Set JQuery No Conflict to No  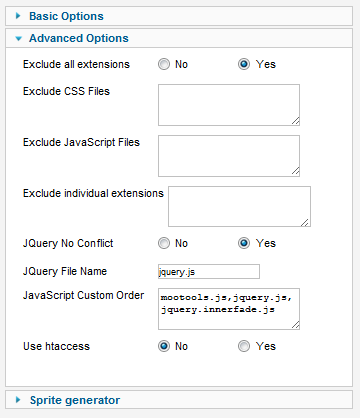click(x=164, y=243)
